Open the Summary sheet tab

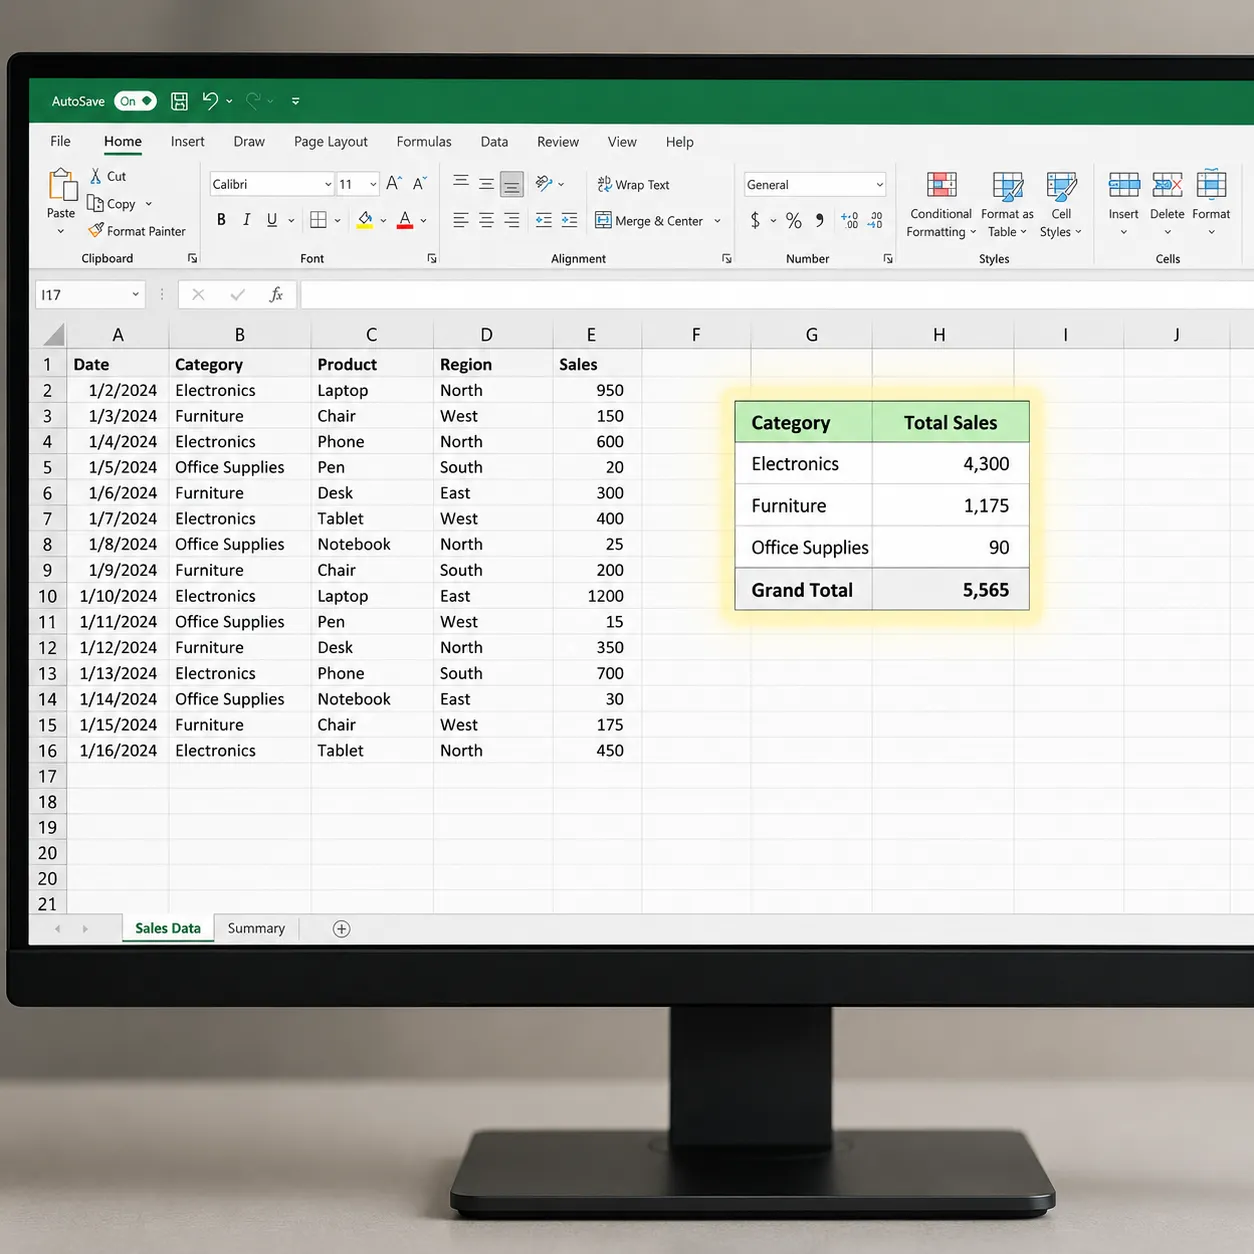[256, 929]
